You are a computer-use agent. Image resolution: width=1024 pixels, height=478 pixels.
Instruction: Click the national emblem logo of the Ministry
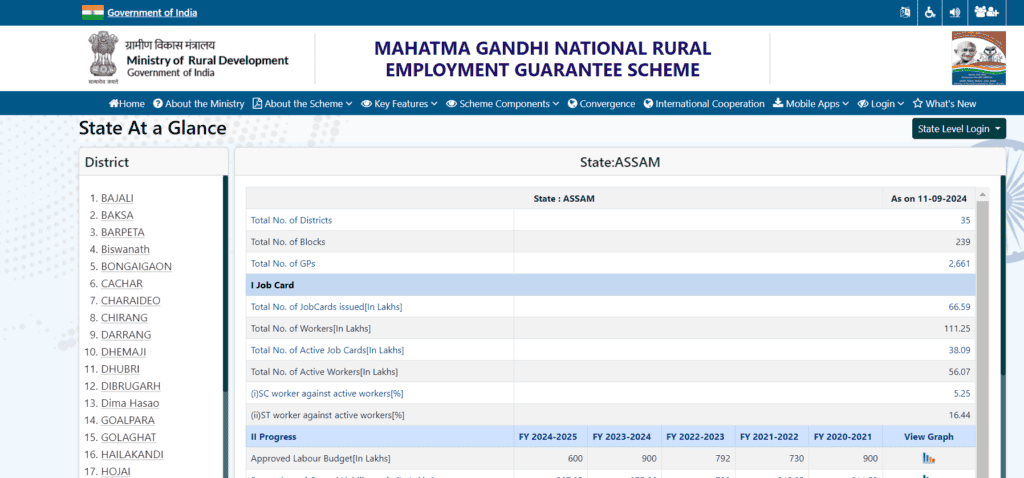104,58
